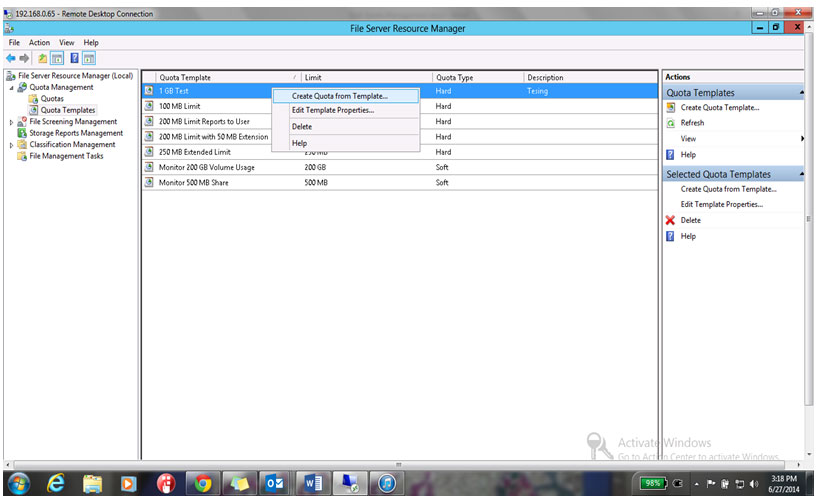Open File Management Tasks node

(66, 156)
